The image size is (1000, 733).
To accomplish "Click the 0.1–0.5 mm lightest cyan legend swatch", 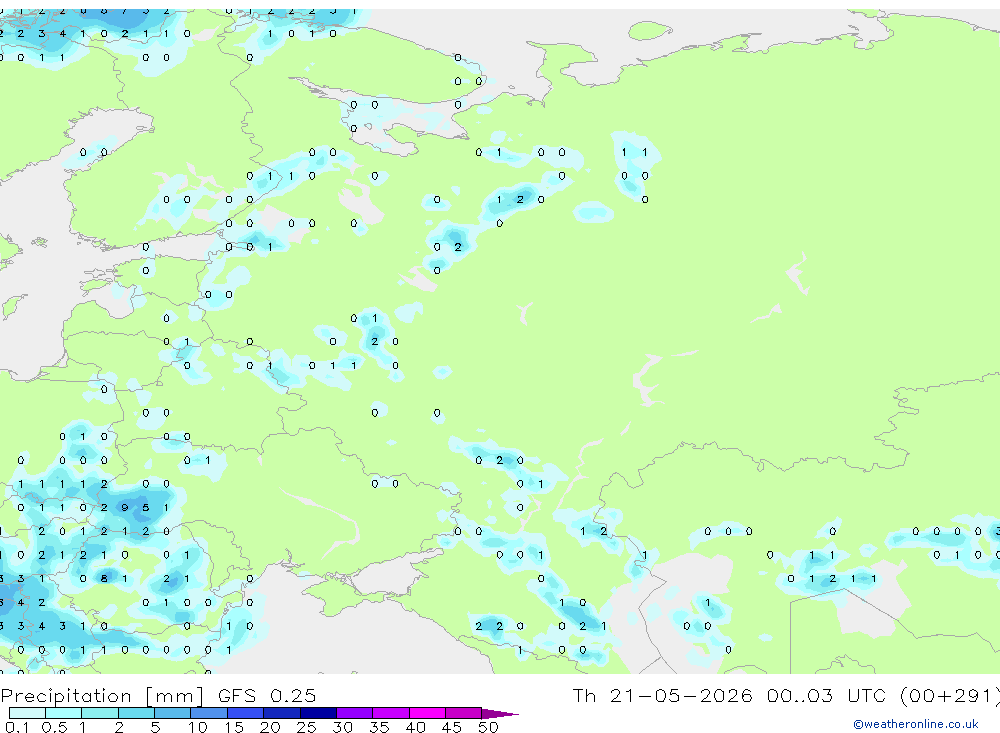I will 27,713.
